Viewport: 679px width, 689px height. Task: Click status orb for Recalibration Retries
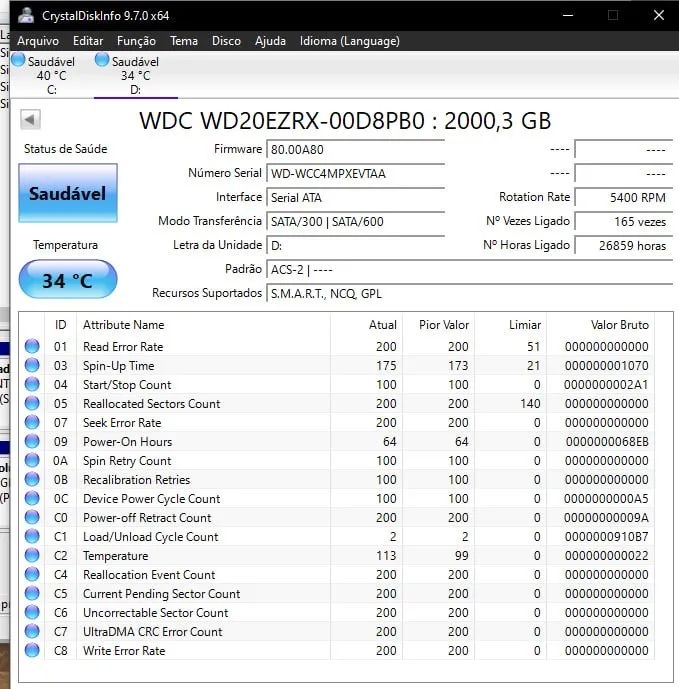(x=32, y=479)
